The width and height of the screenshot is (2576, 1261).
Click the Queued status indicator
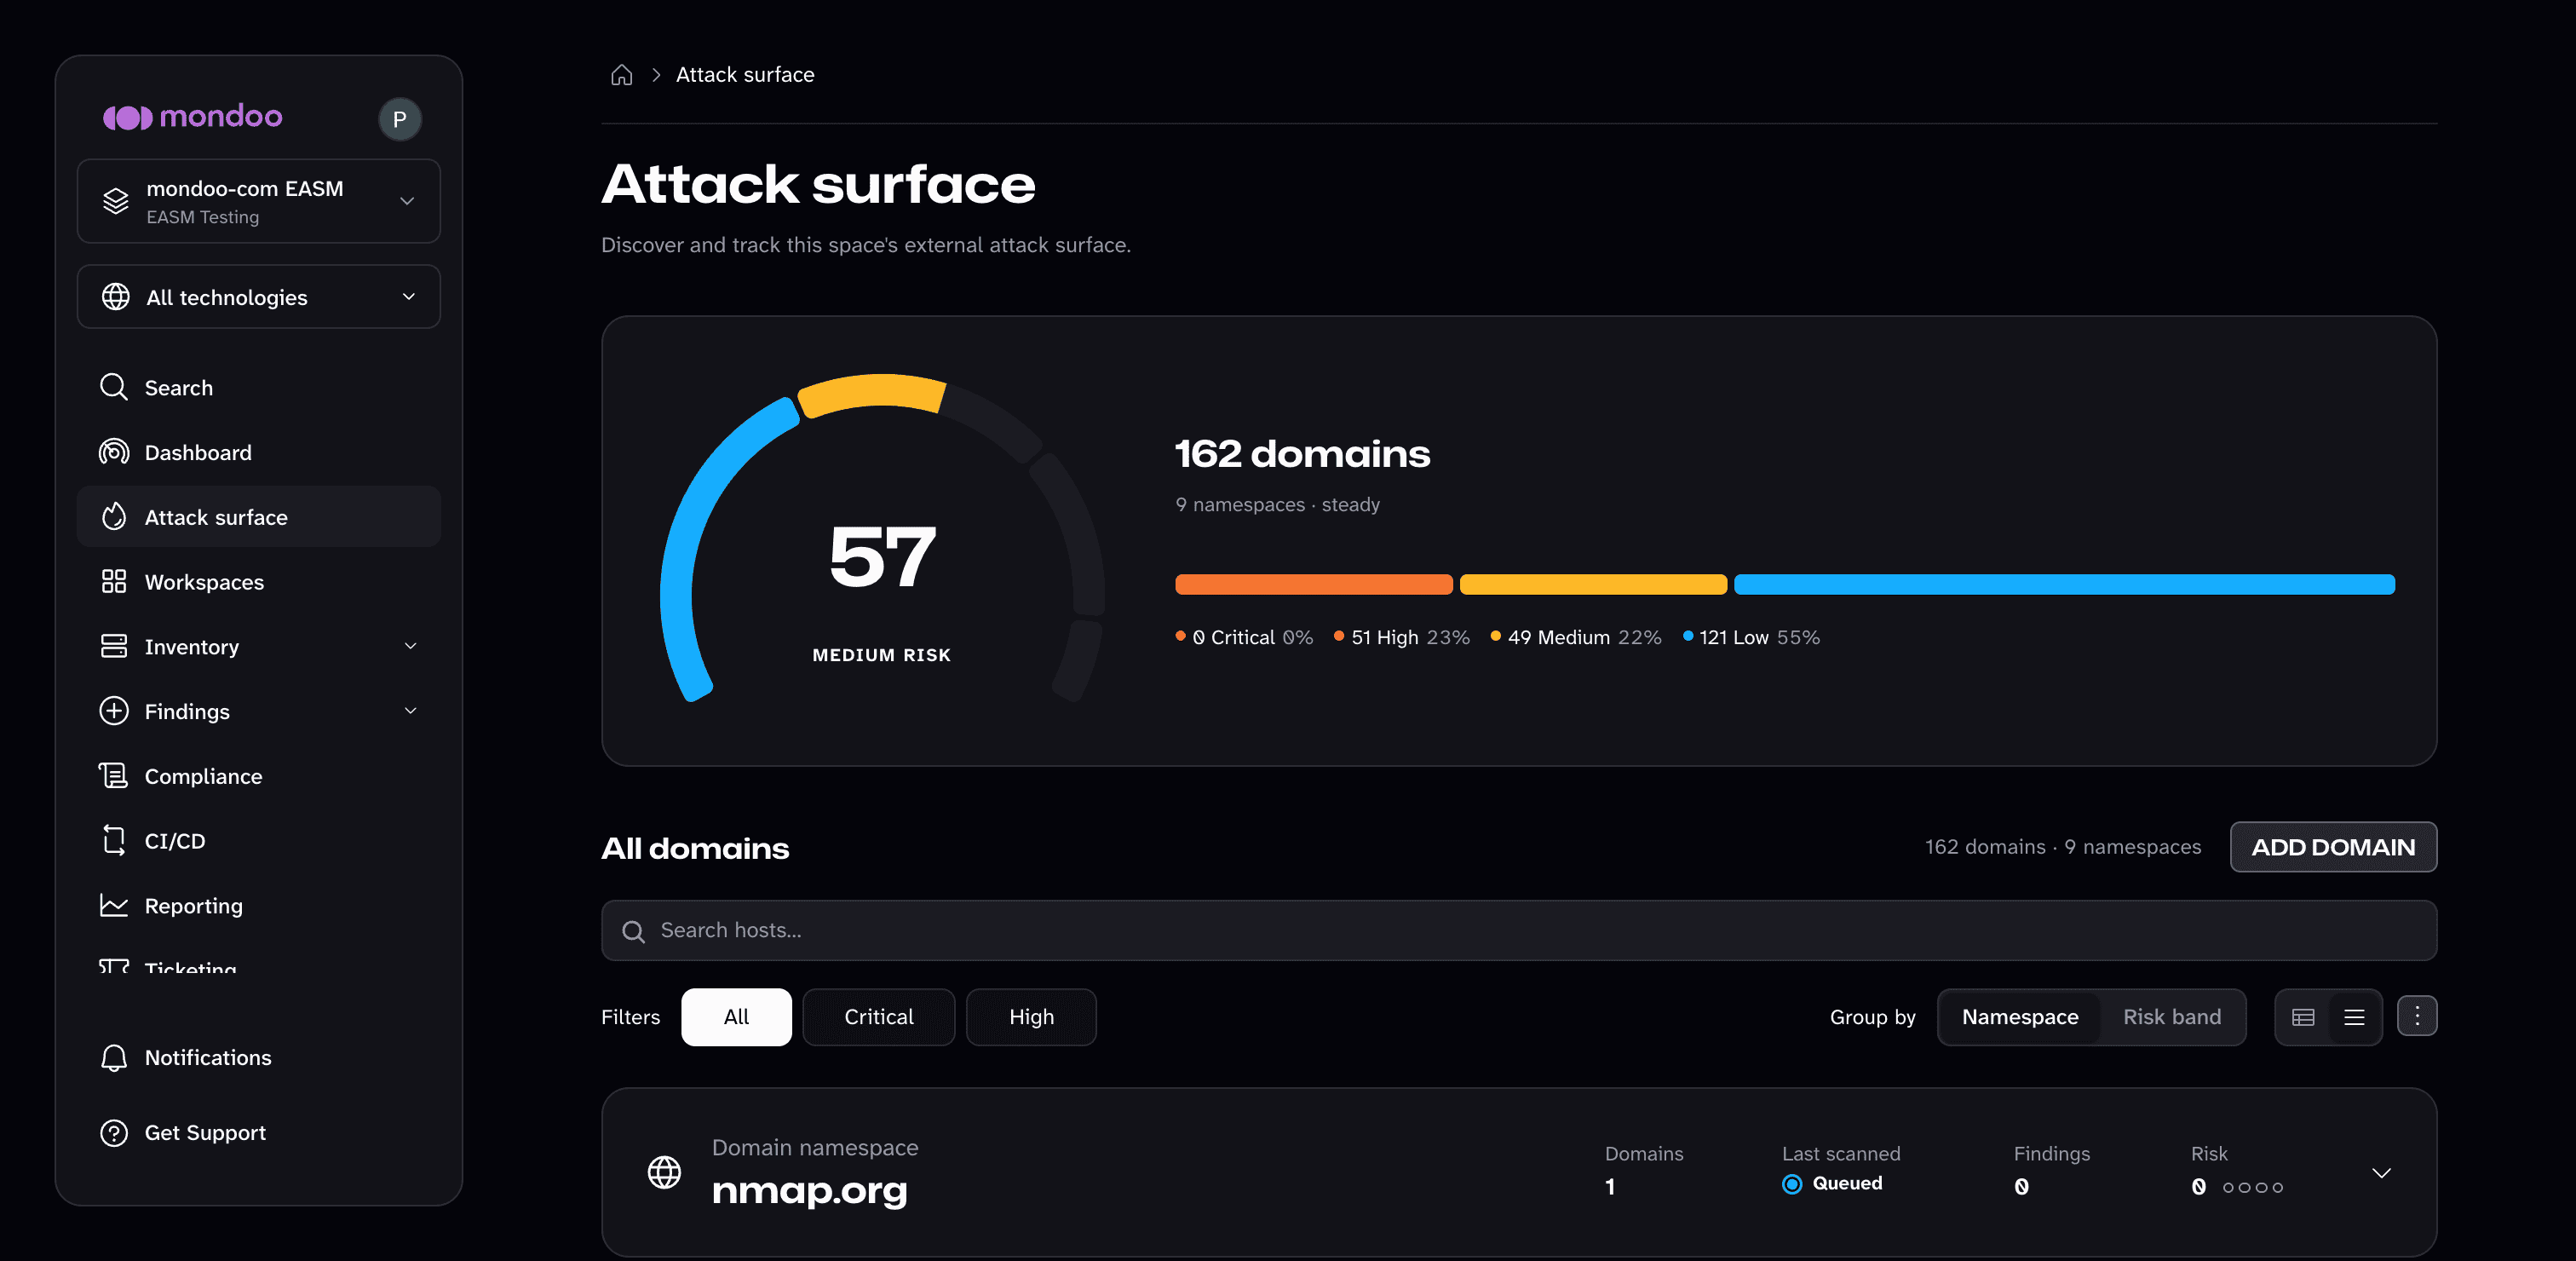coord(1832,1184)
